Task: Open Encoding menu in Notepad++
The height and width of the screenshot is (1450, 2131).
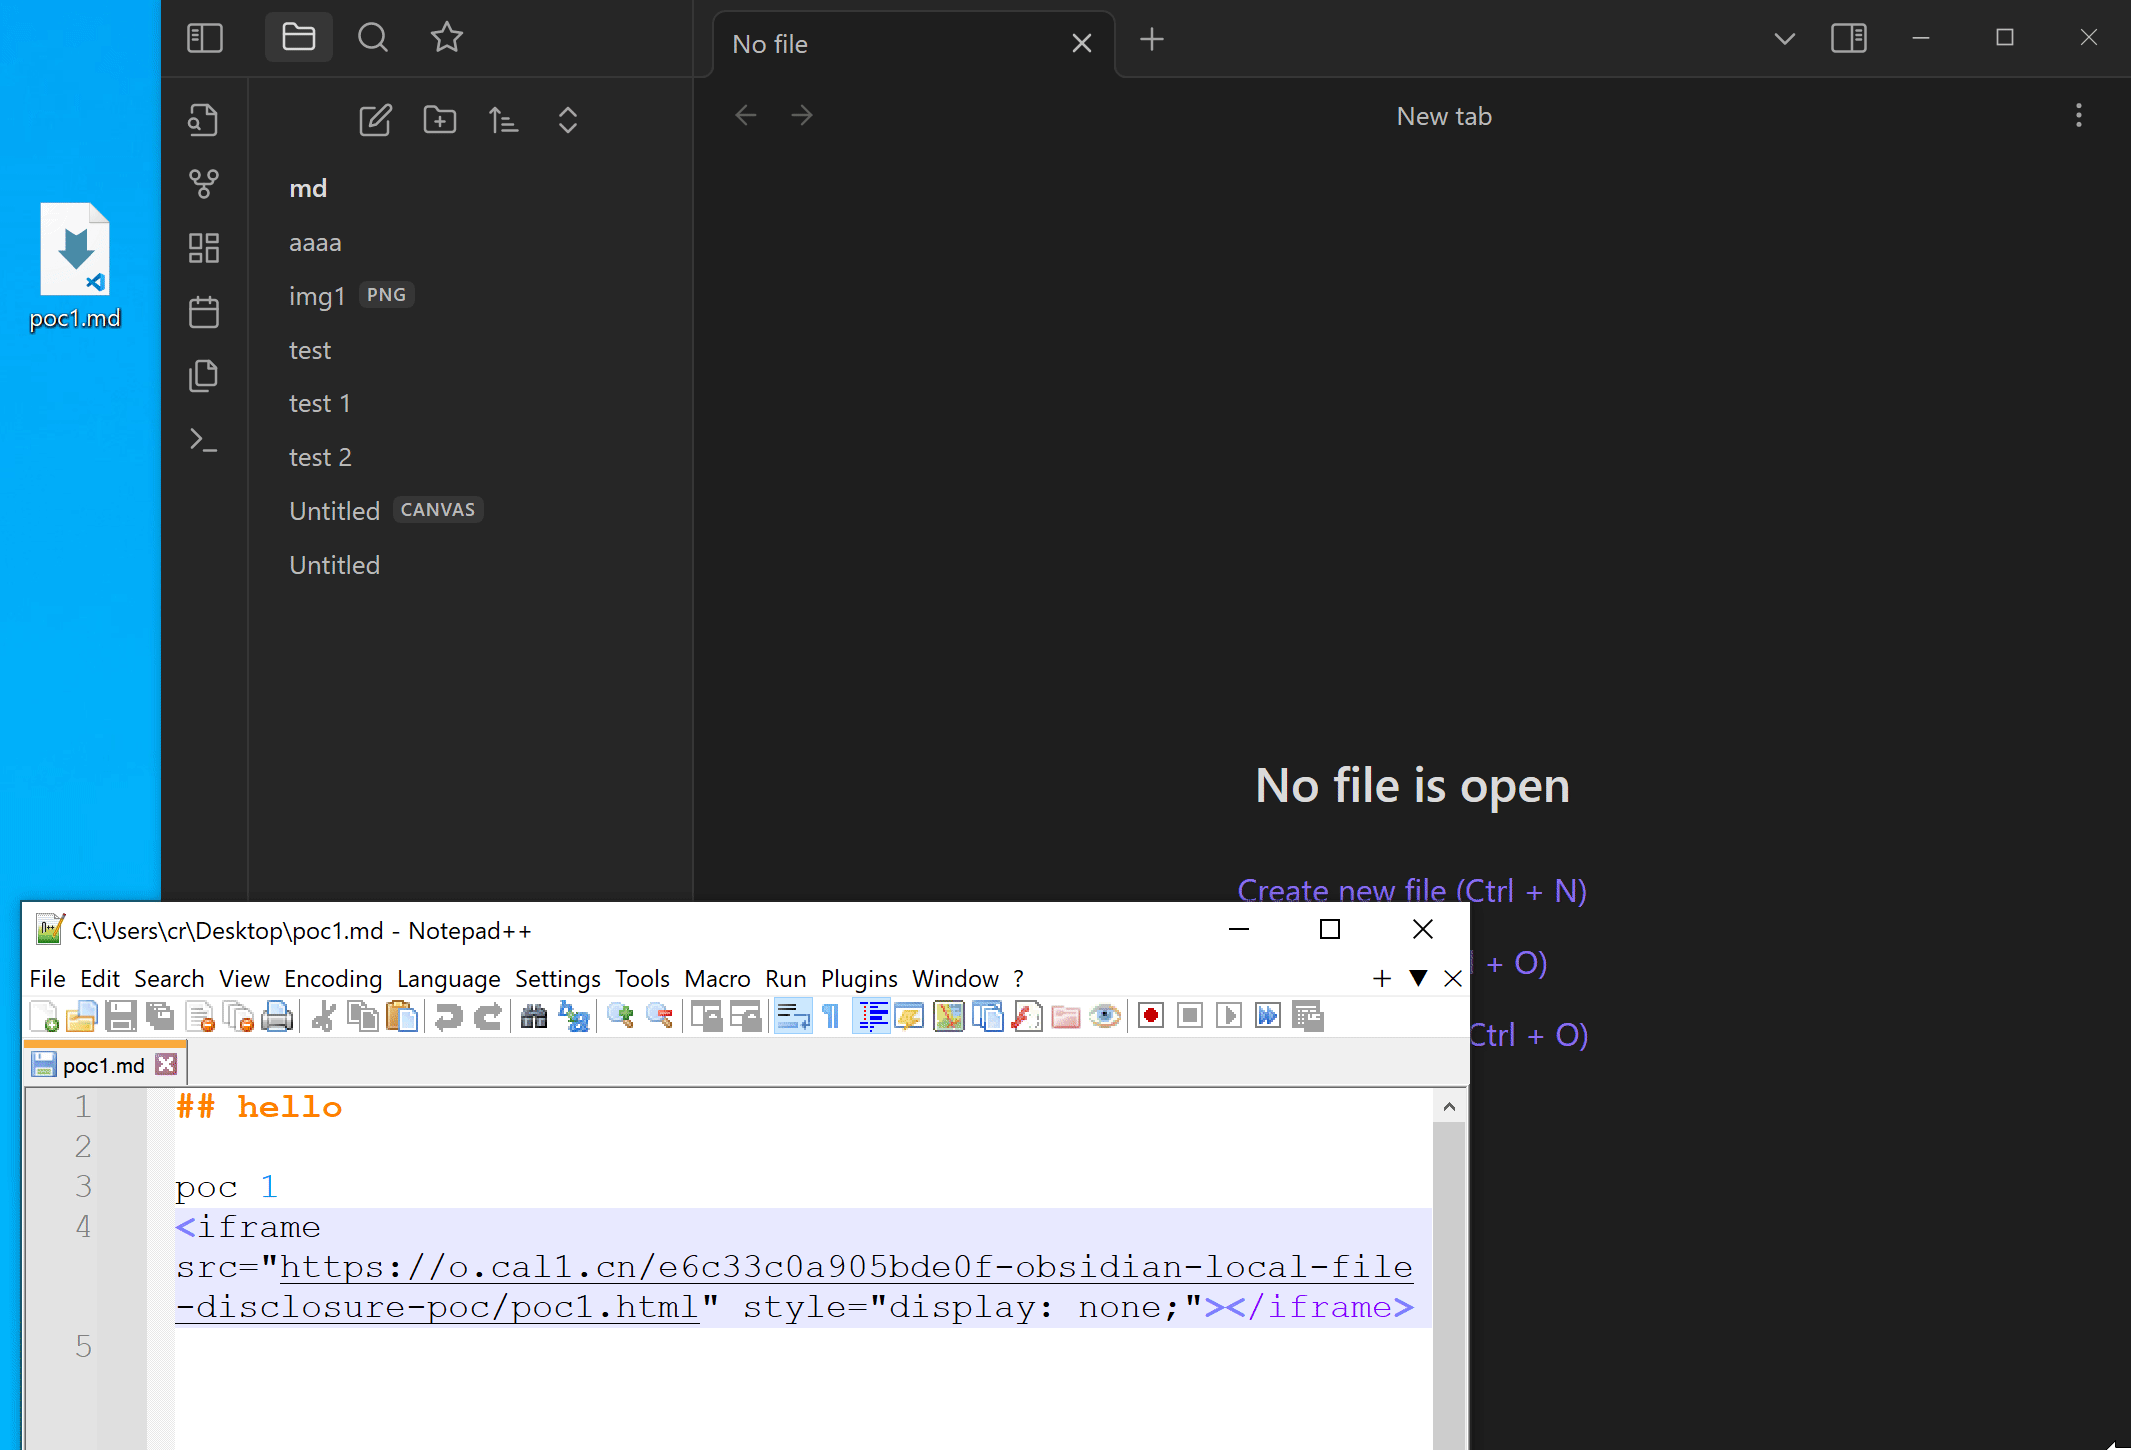Action: pyautogui.click(x=332, y=979)
